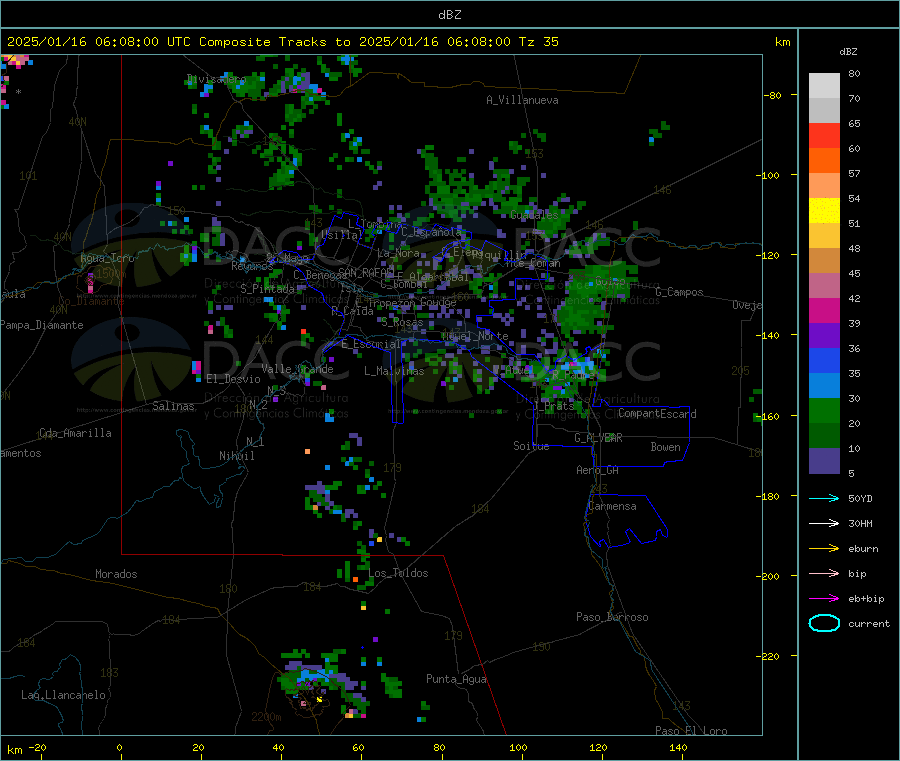900x761 pixels.
Task: Click the El_Desvio map label
Action: tap(233, 379)
